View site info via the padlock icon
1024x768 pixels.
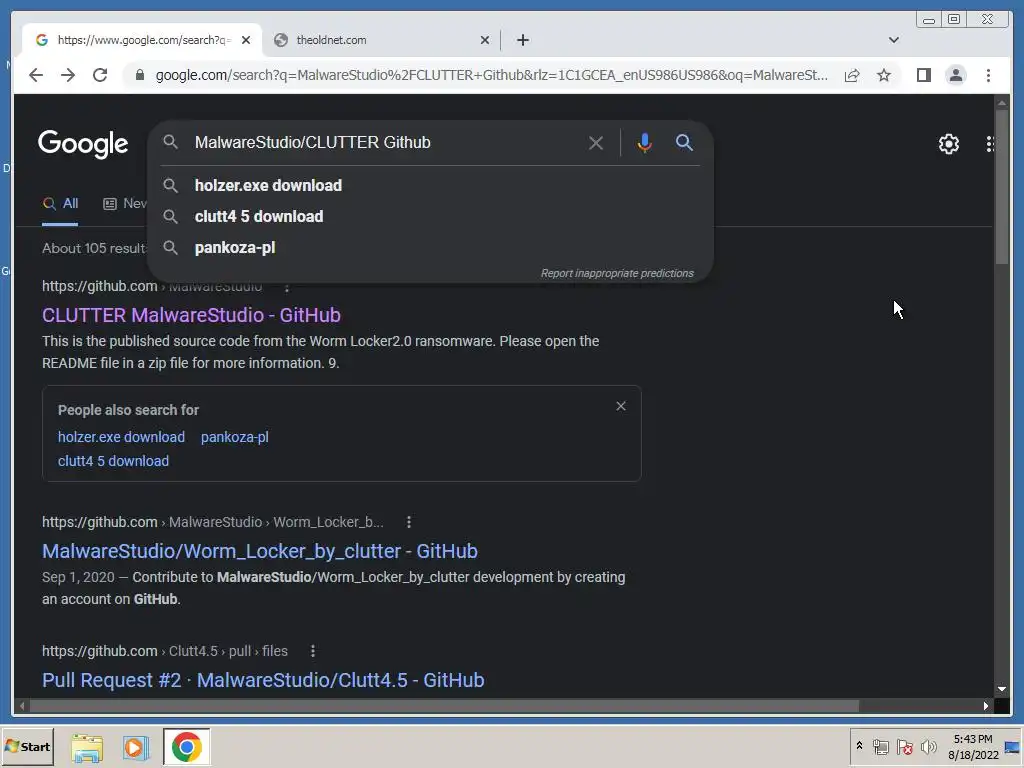click(x=139, y=75)
